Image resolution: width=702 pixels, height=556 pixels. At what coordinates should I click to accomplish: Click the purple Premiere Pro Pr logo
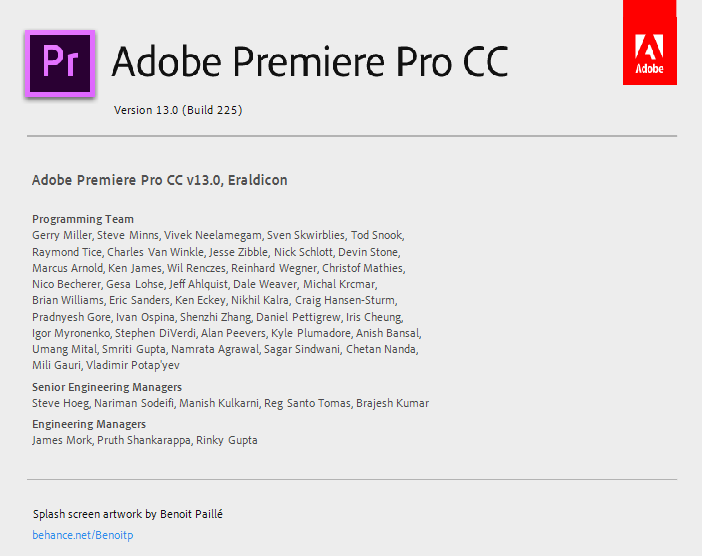point(60,64)
